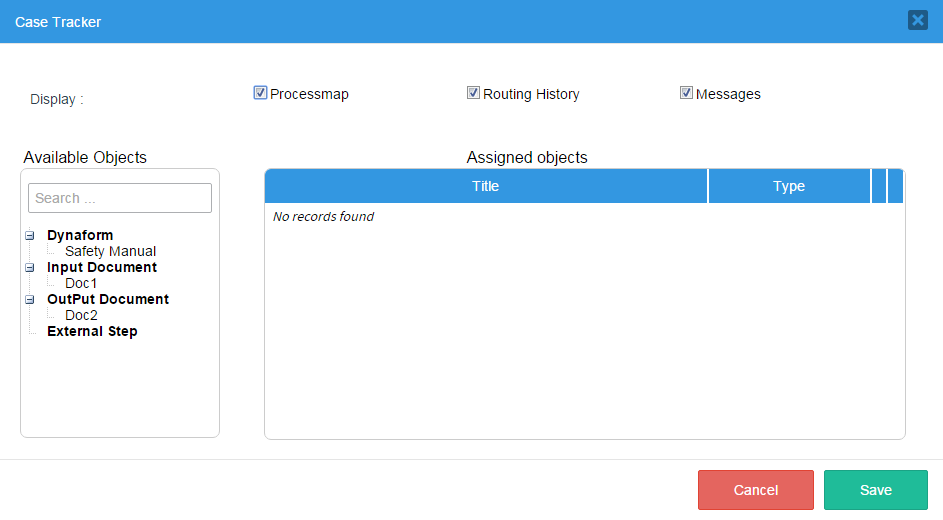The width and height of the screenshot is (943, 520).
Task: Collapse the Dynaform tree node
Action: [x=30, y=236]
